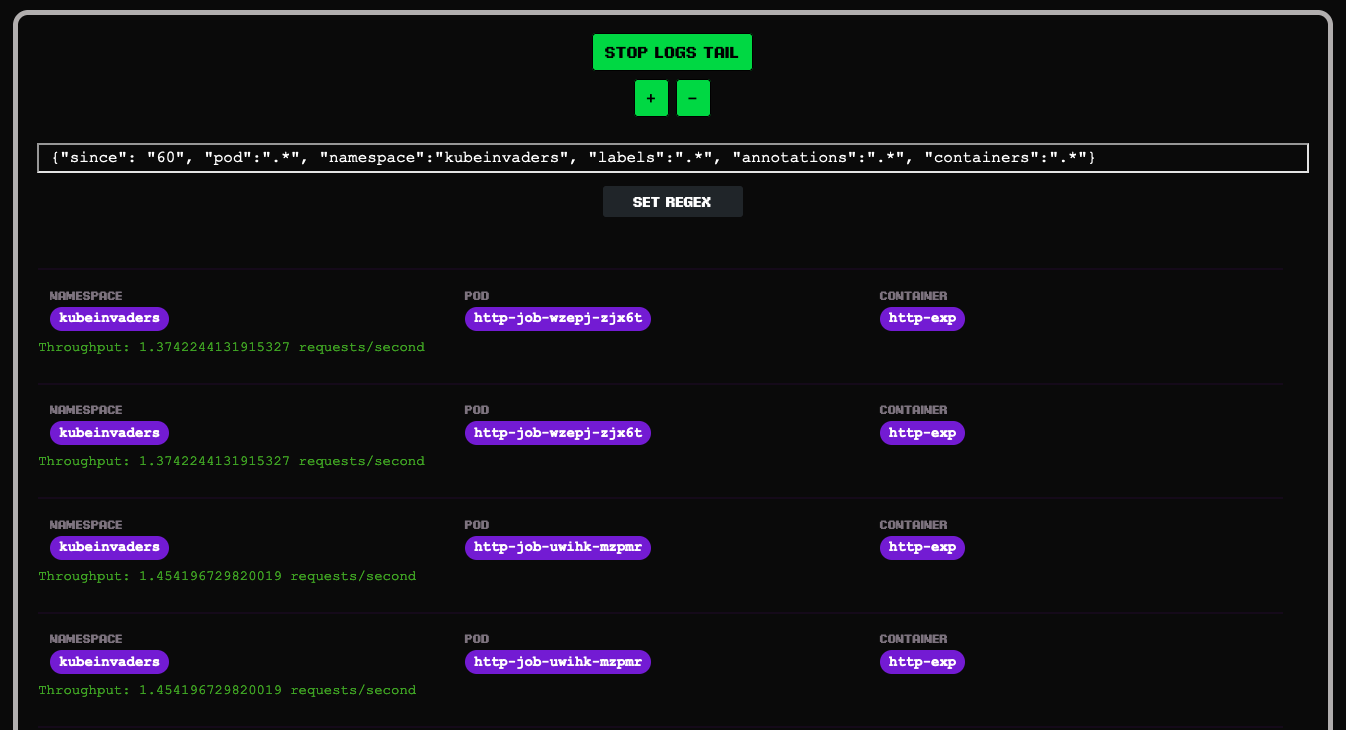Select the third entry's throughput 1.454 log line
This screenshot has height=730, width=1346.
227,576
